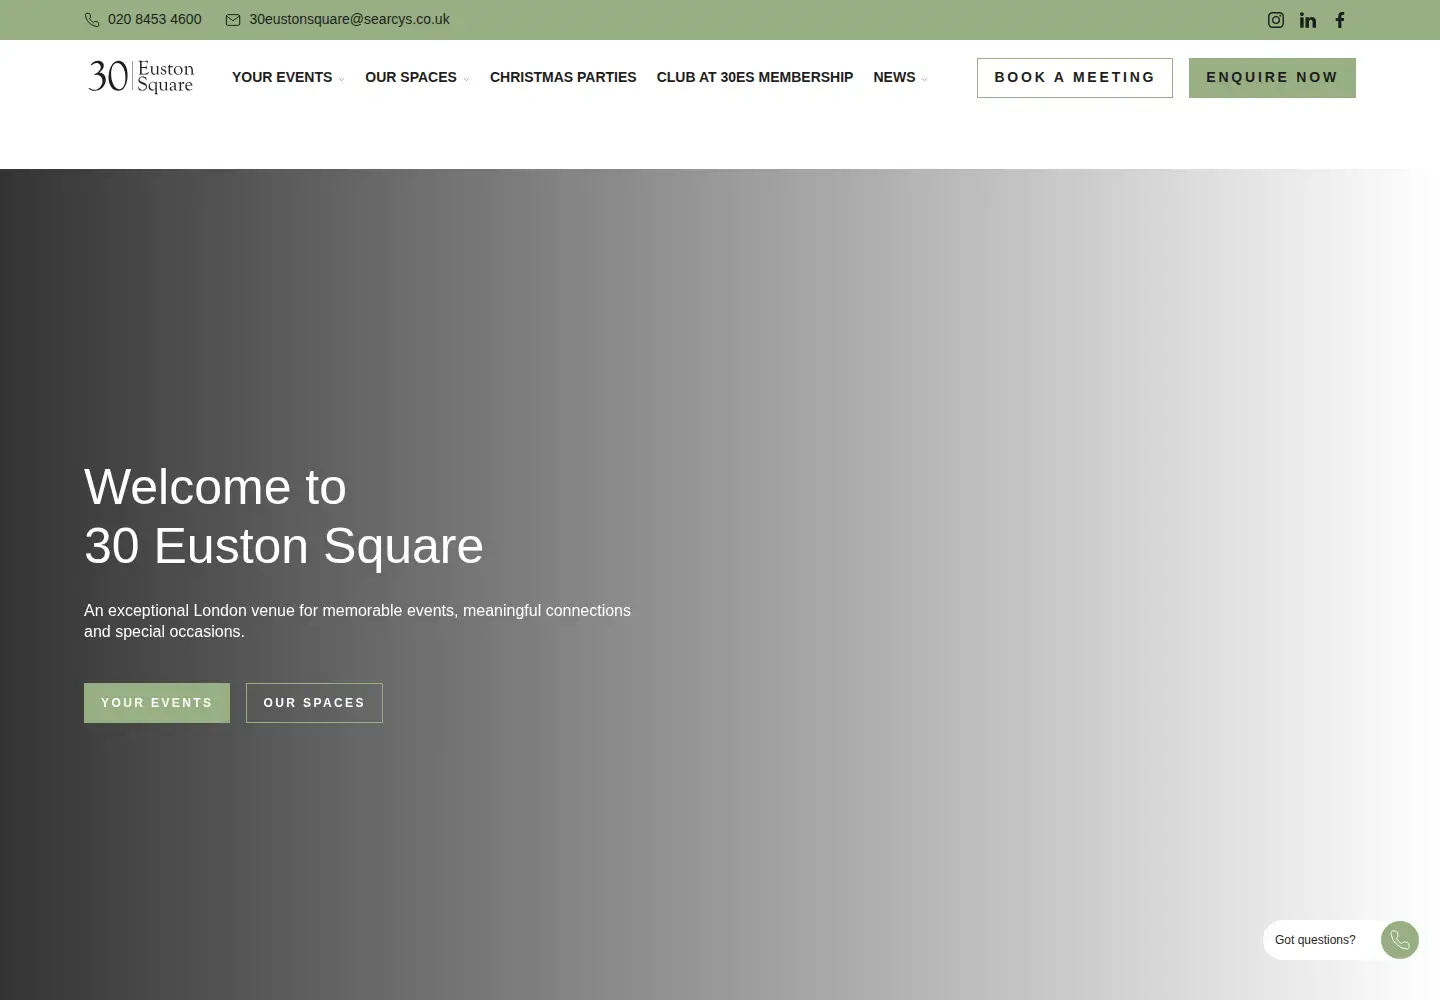Click the phone handset icon in top bar
Screen dimensions: 1440x1000
92,20
